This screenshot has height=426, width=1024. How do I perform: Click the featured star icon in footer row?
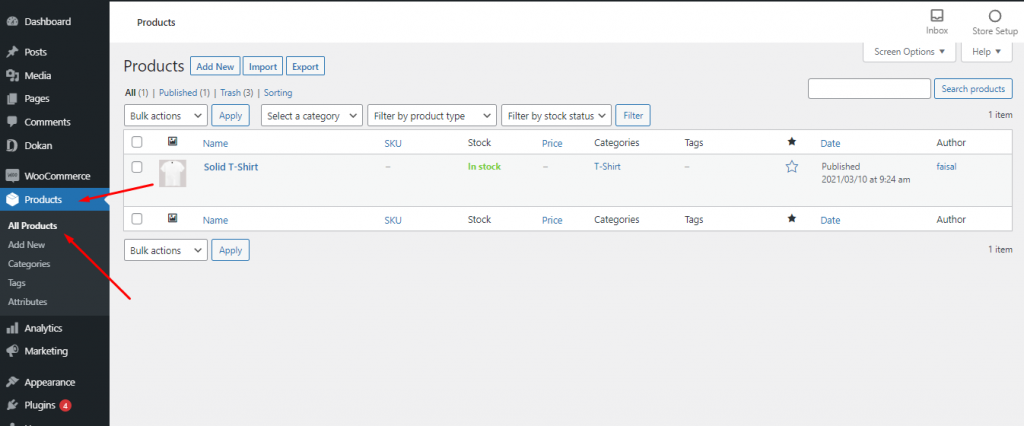point(792,219)
